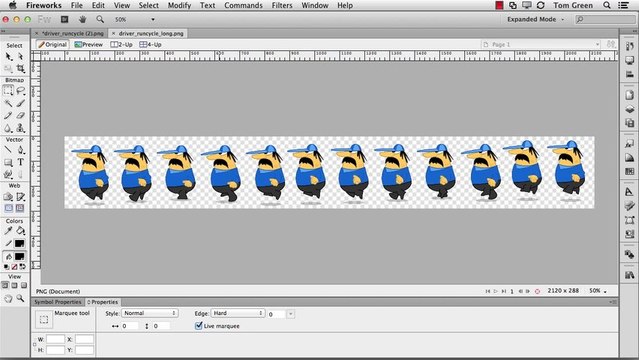The height and width of the screenshot is (360, 639).
Task: Switch to standard screen mode
Action: [x=5, y=285]
